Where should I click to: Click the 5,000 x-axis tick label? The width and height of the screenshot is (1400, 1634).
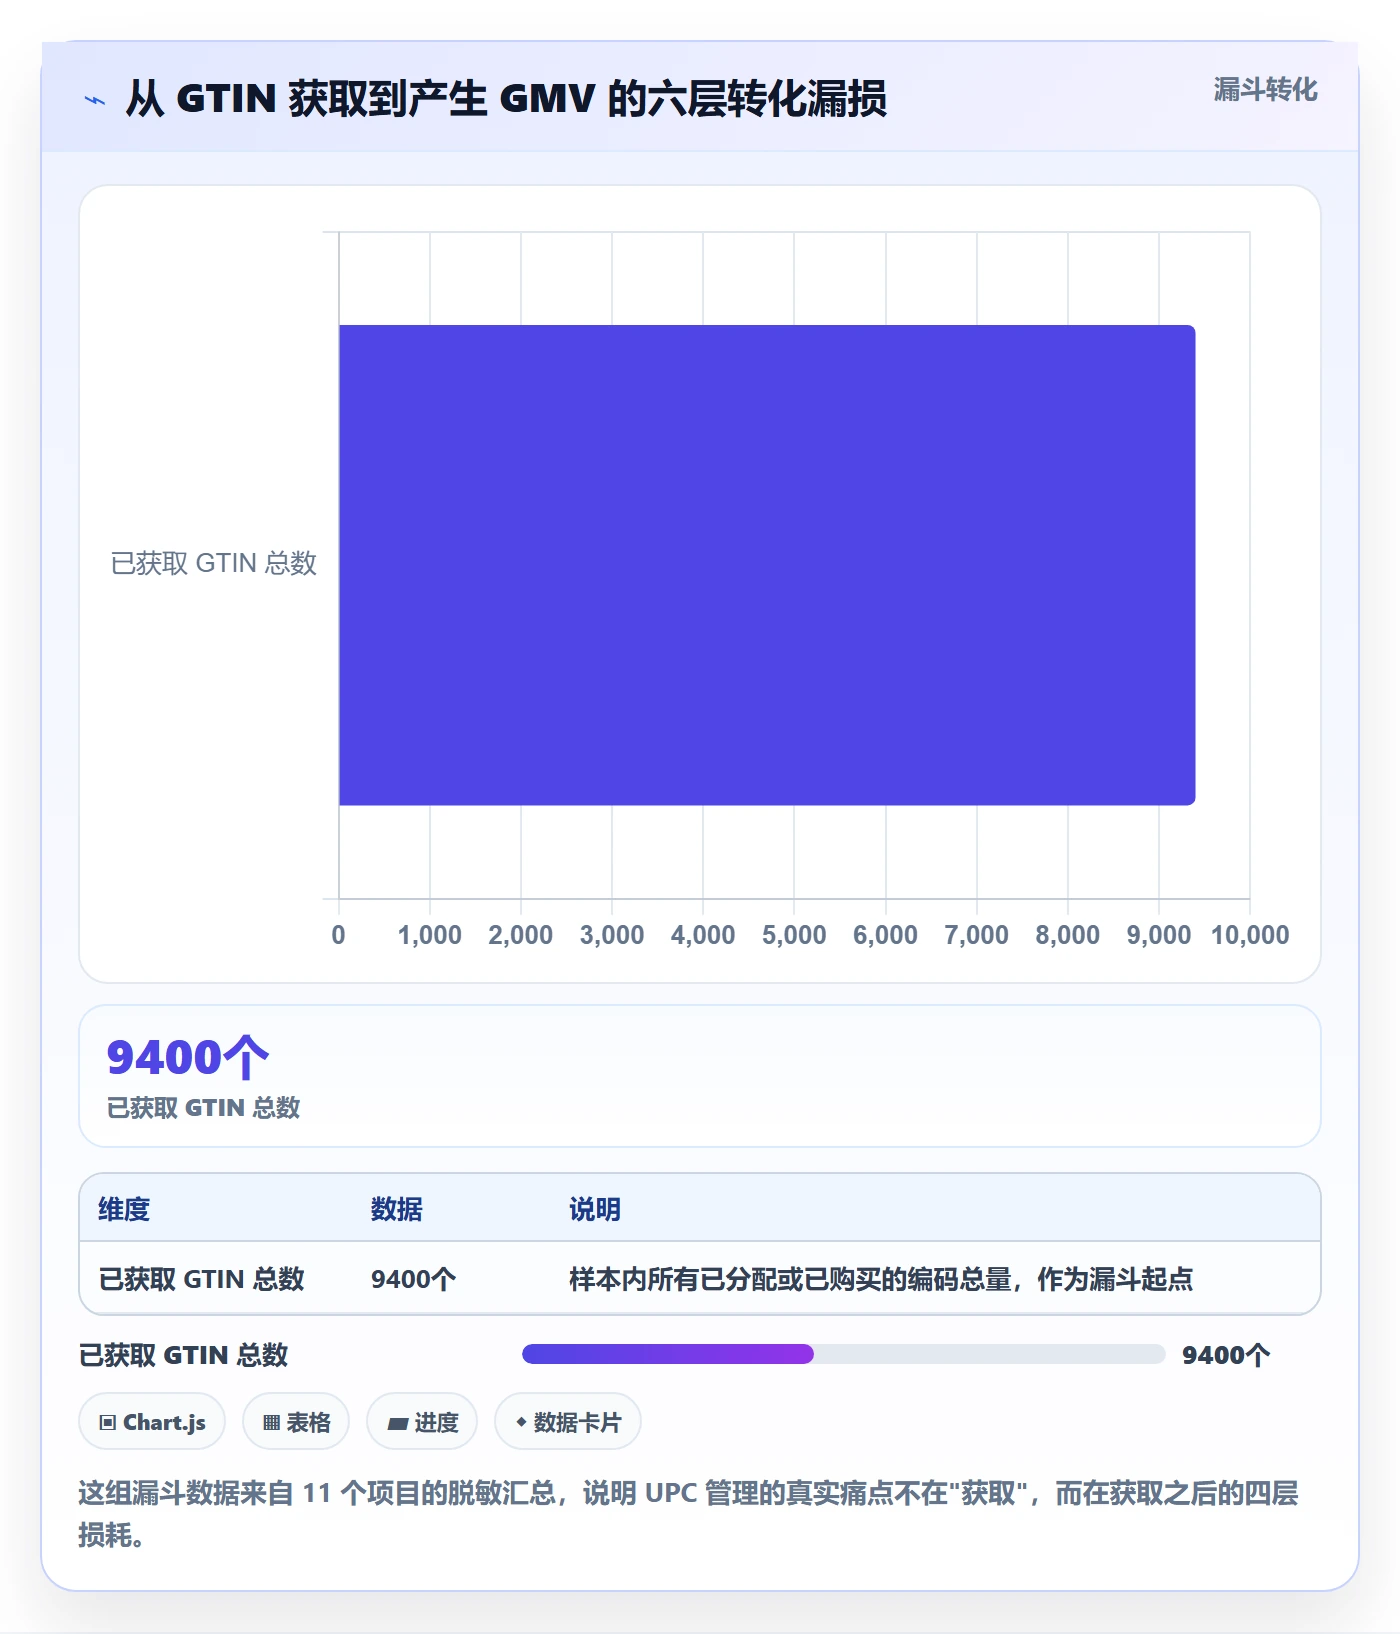794,935
